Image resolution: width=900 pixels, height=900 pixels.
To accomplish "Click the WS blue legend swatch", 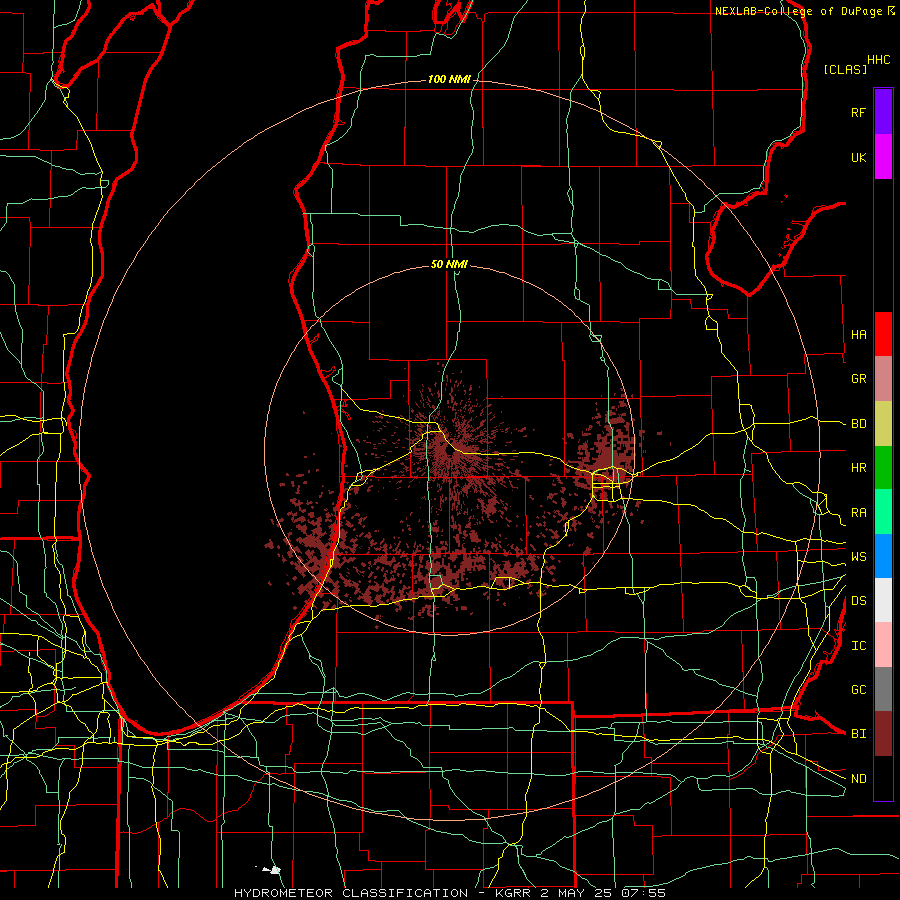I will pyautogui.click(x=883, y=556).
